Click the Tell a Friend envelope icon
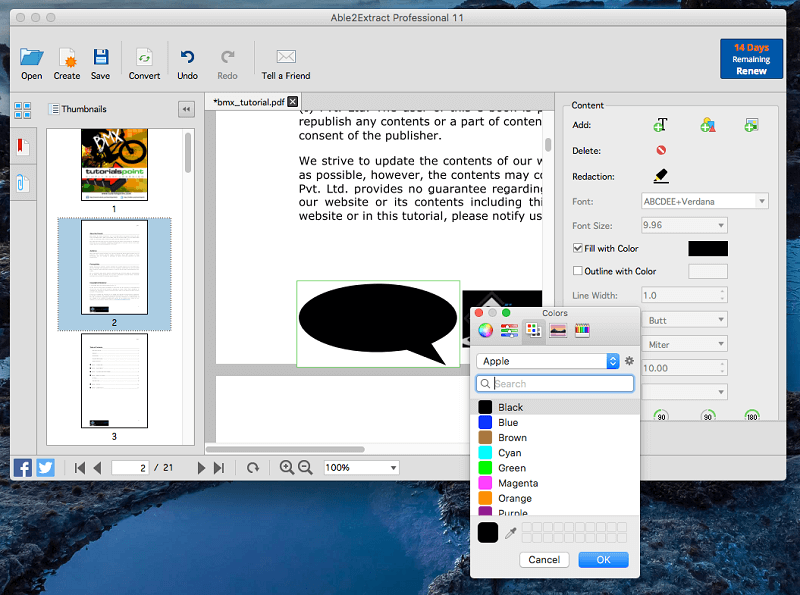 click(x=286, y=56)
